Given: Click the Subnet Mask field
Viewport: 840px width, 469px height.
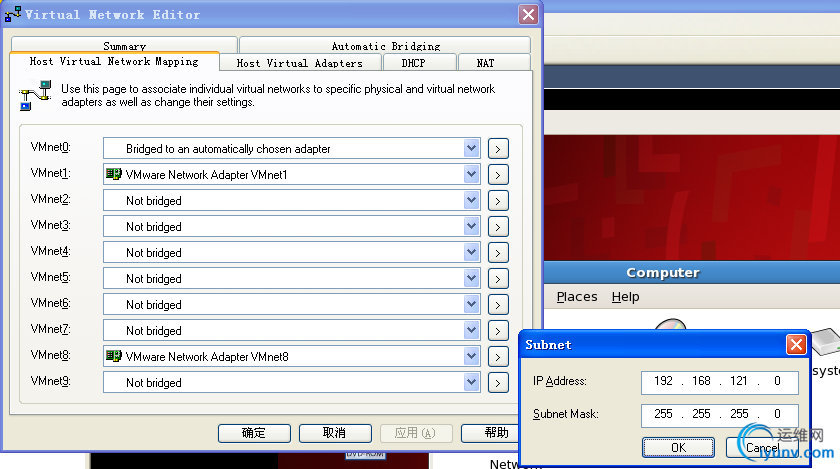Looking at the screenshot, I should (x=719, y=414).
